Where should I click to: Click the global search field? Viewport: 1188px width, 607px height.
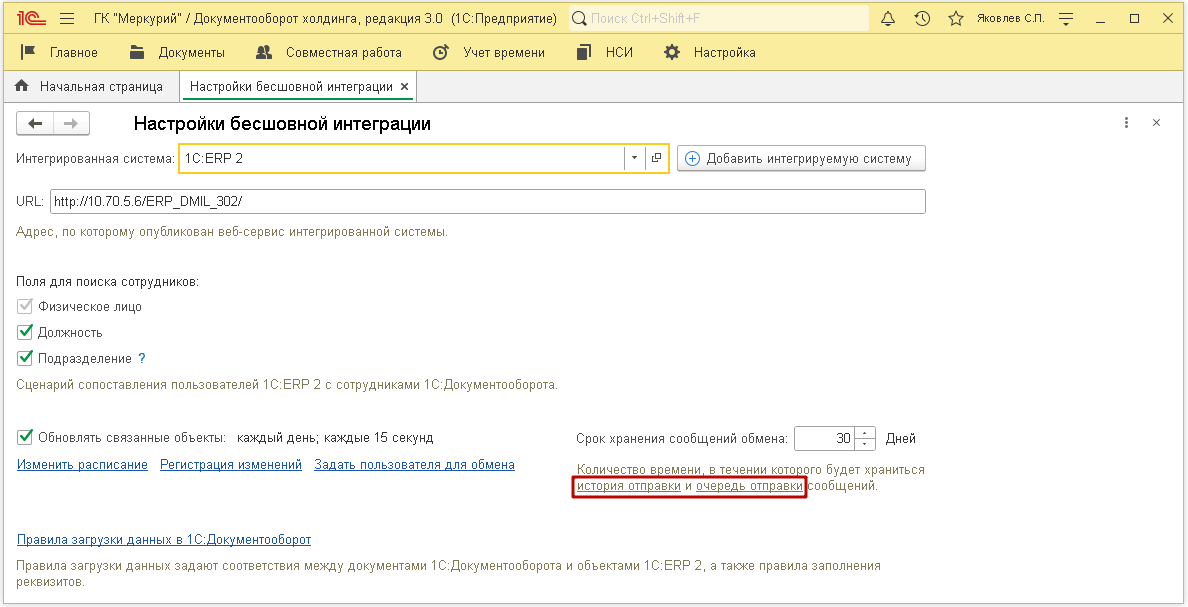pyautogui.click(x=718, y=18)
